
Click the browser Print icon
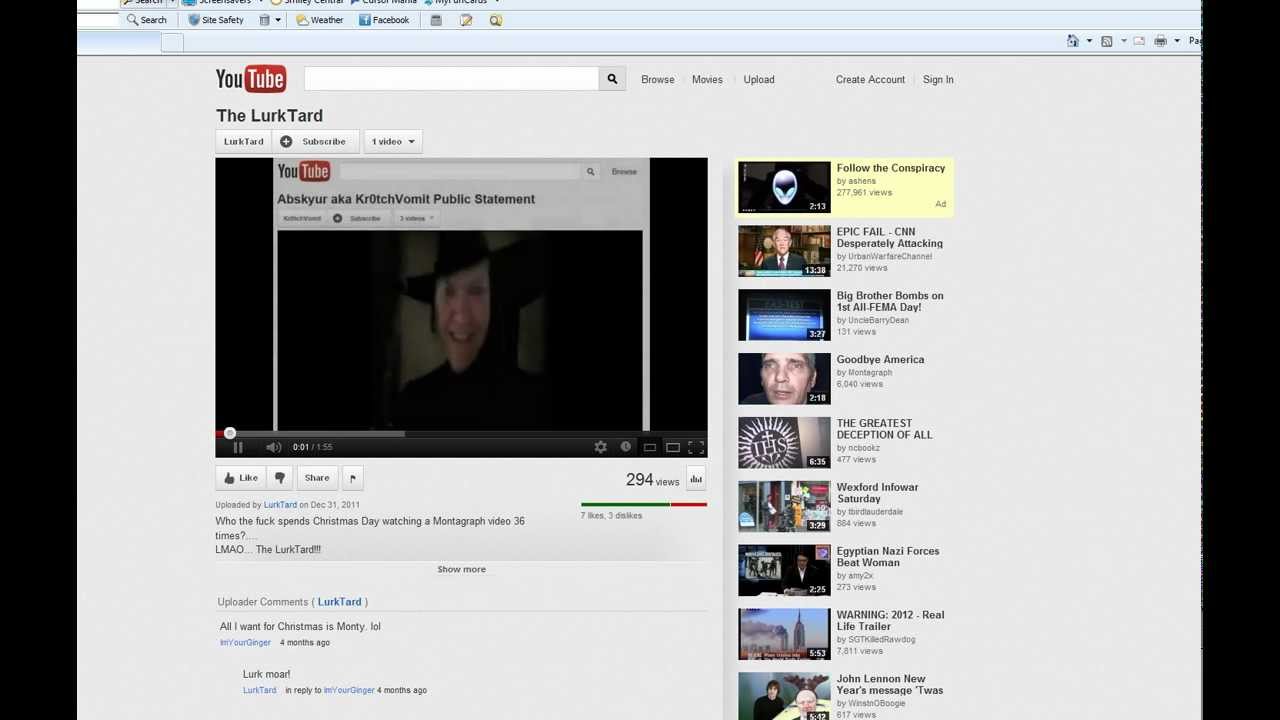click(1160, 41)
